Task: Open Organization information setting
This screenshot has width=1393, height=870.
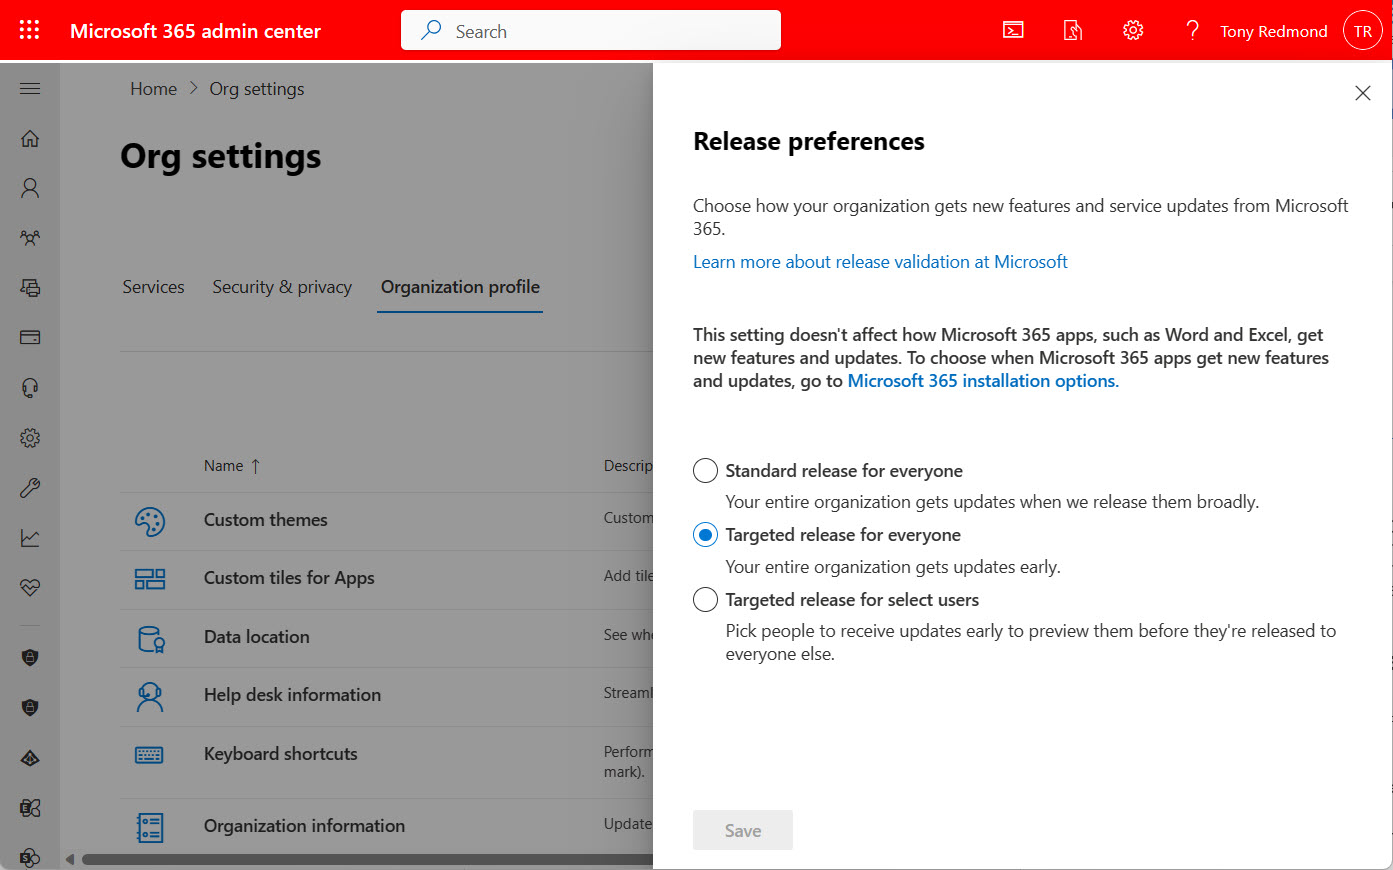Action: coord(305,826)
